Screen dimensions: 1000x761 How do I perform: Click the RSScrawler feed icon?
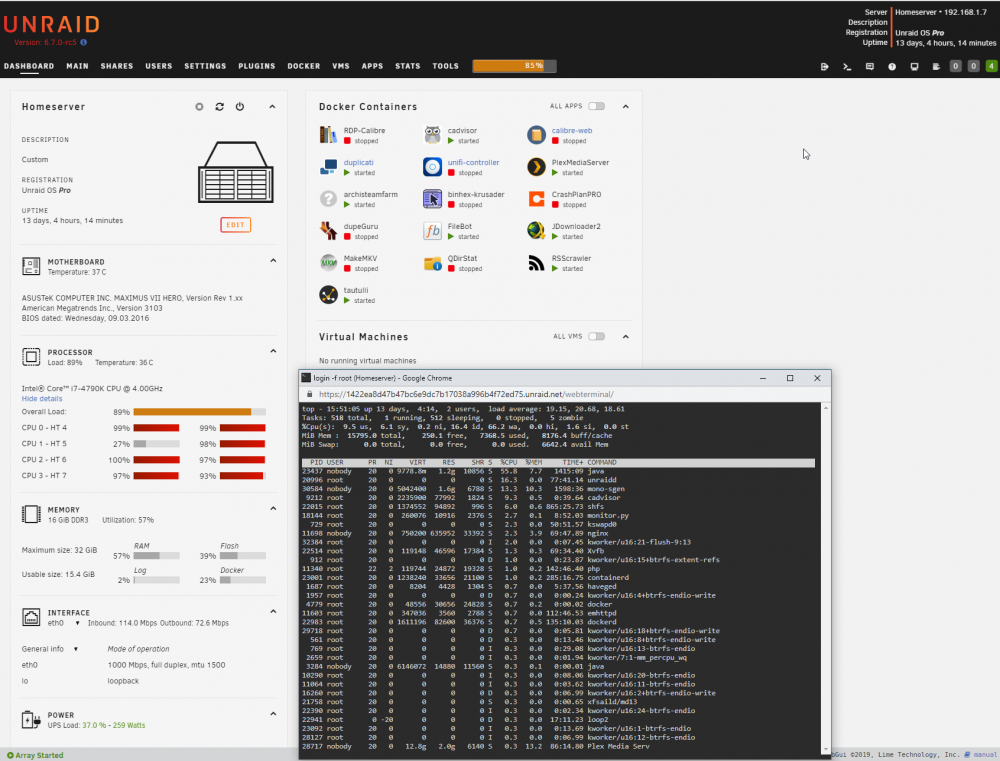pos(536,262)
